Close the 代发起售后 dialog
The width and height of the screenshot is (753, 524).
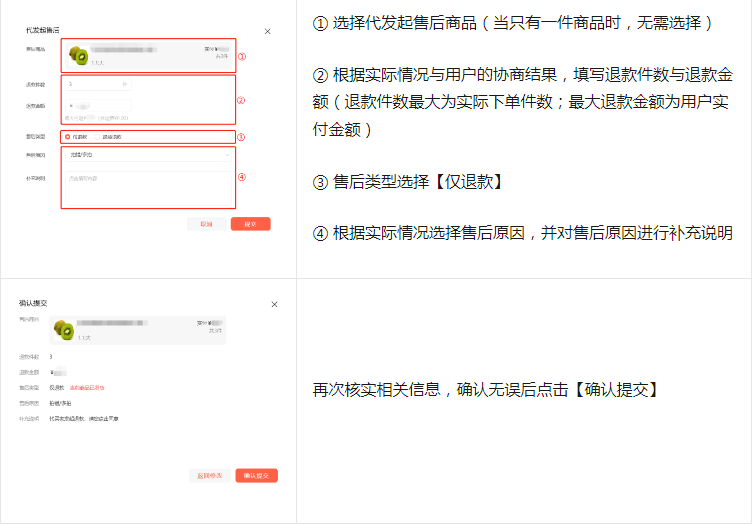[267, 33]
